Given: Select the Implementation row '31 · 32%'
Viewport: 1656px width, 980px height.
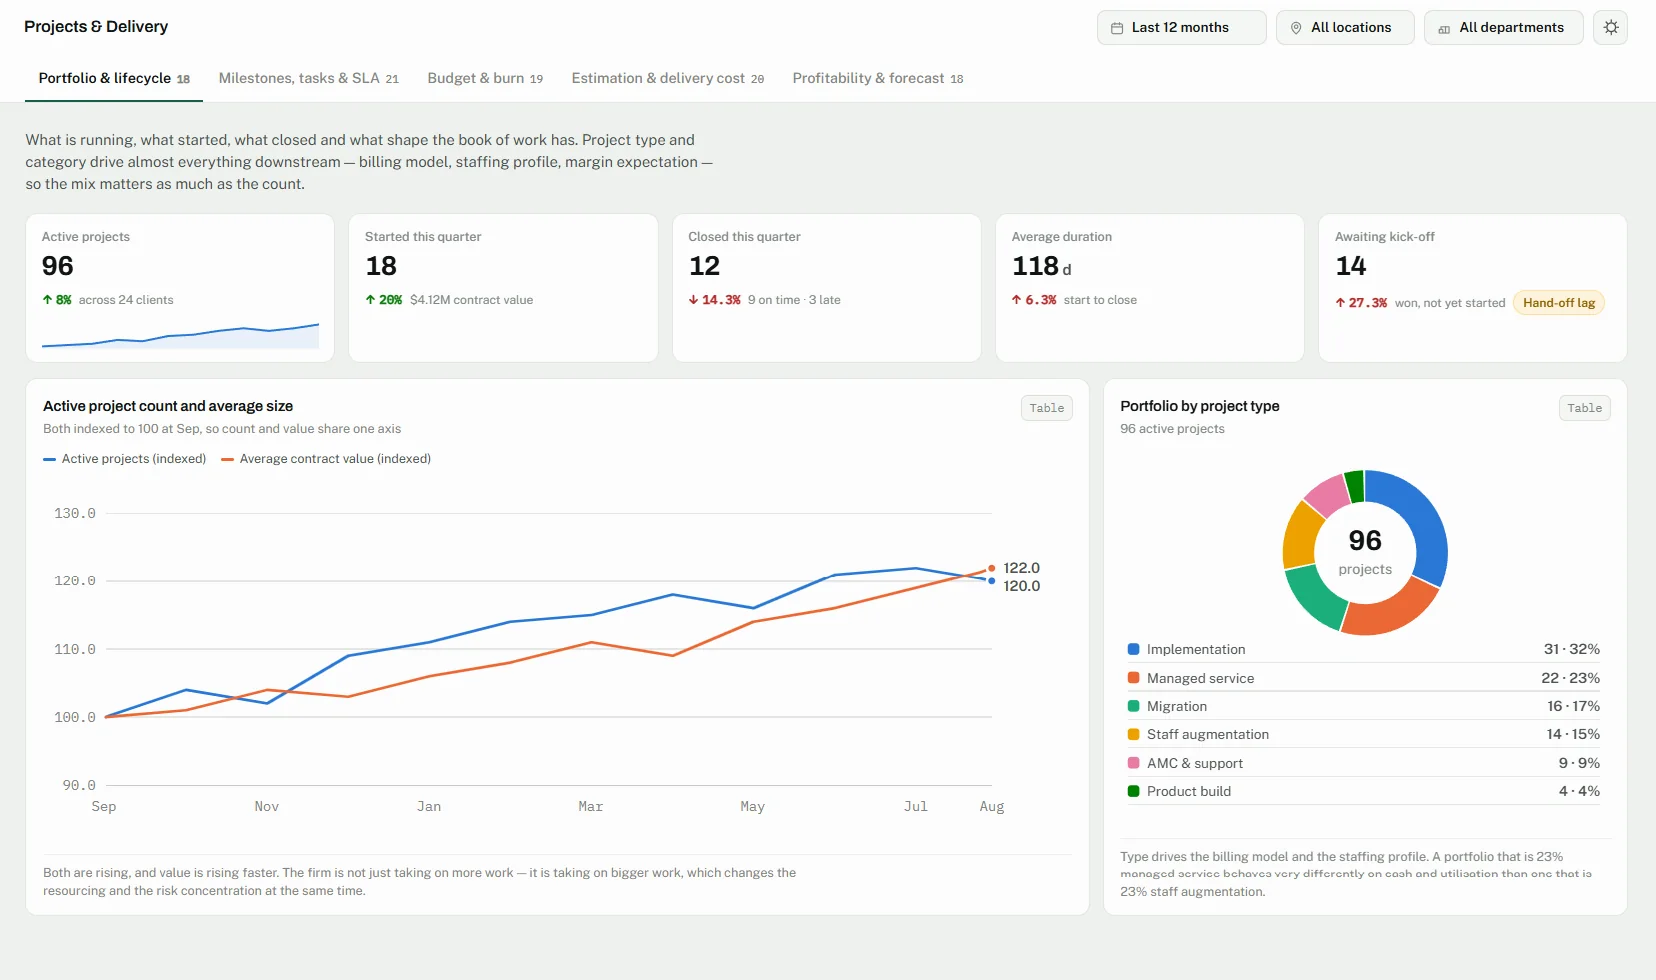Looking at the screenshot, I should click(x=1364, y=649).
